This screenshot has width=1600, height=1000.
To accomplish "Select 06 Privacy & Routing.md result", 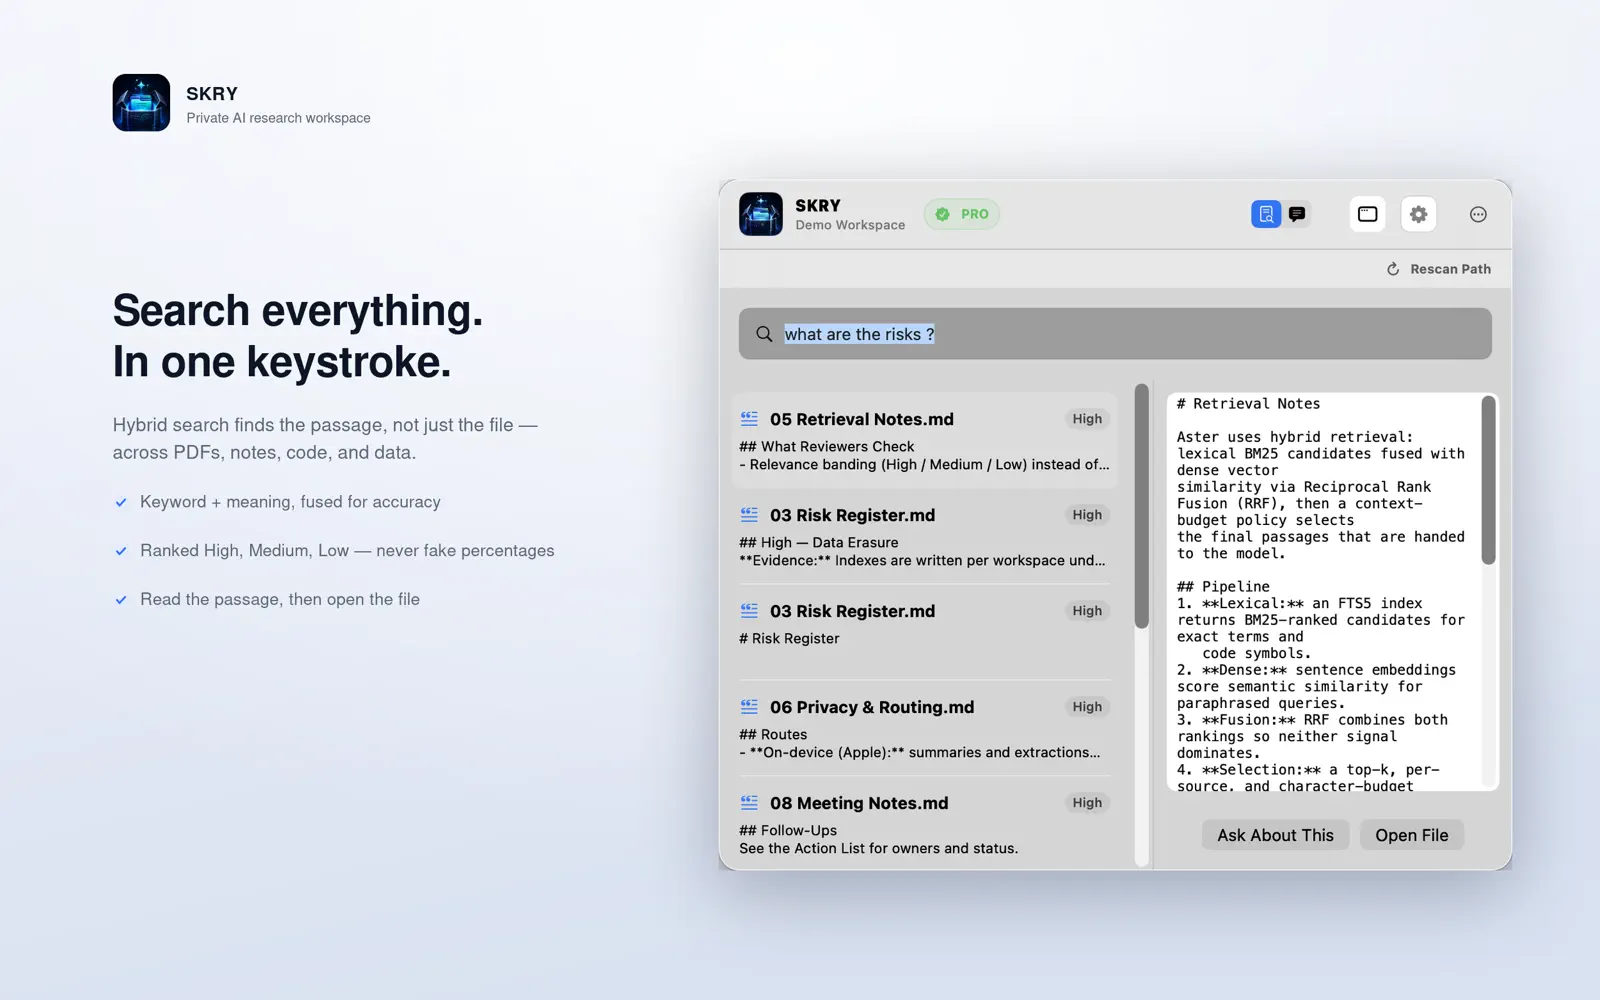I will click(925, 728).
